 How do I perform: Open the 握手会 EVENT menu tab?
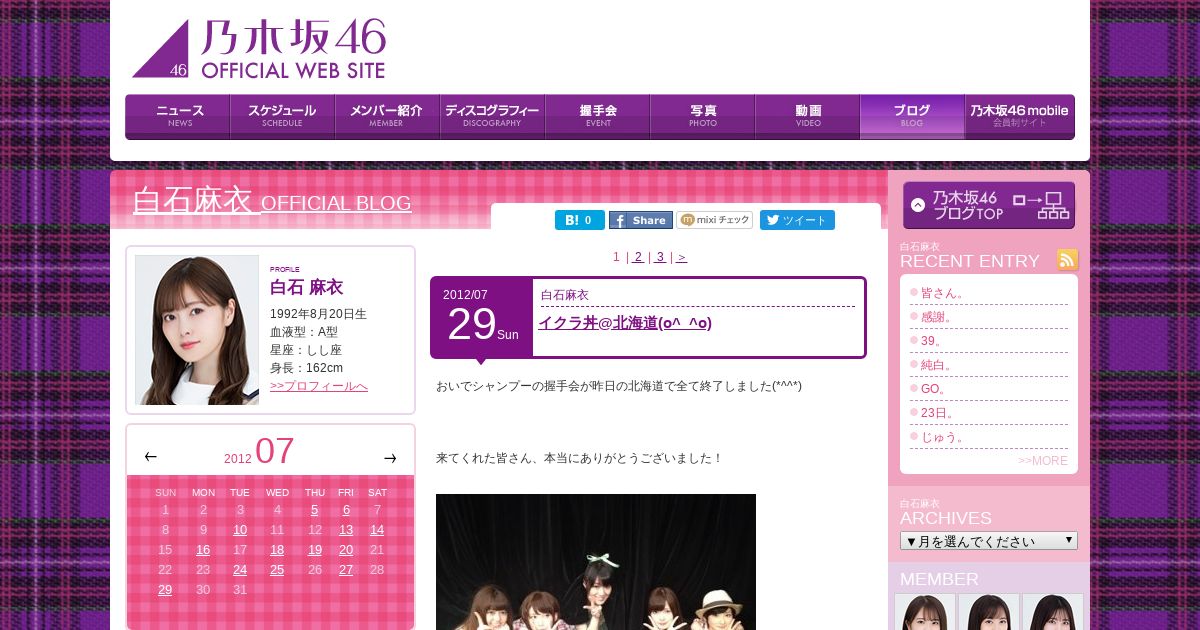pyautogui.click(x=598, y=117)
